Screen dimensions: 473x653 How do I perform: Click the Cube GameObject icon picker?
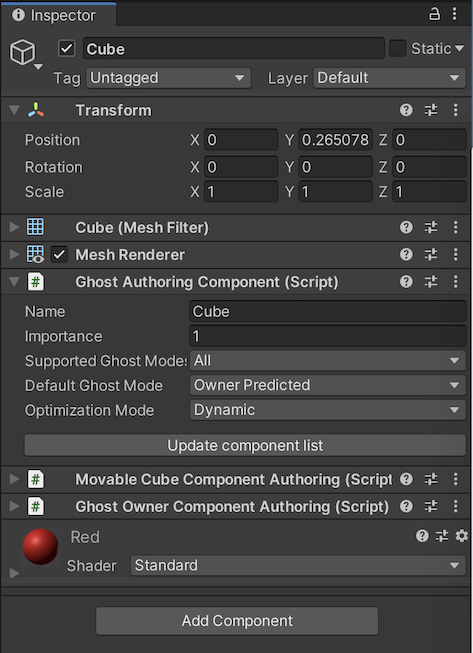25,53
